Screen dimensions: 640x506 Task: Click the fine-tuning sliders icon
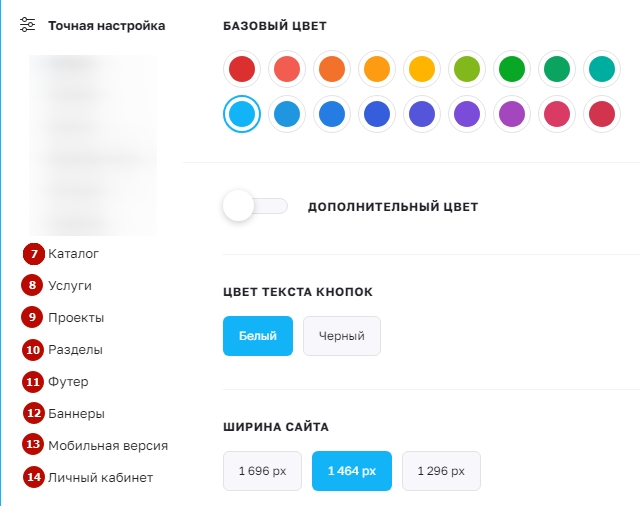pos(28,25)
